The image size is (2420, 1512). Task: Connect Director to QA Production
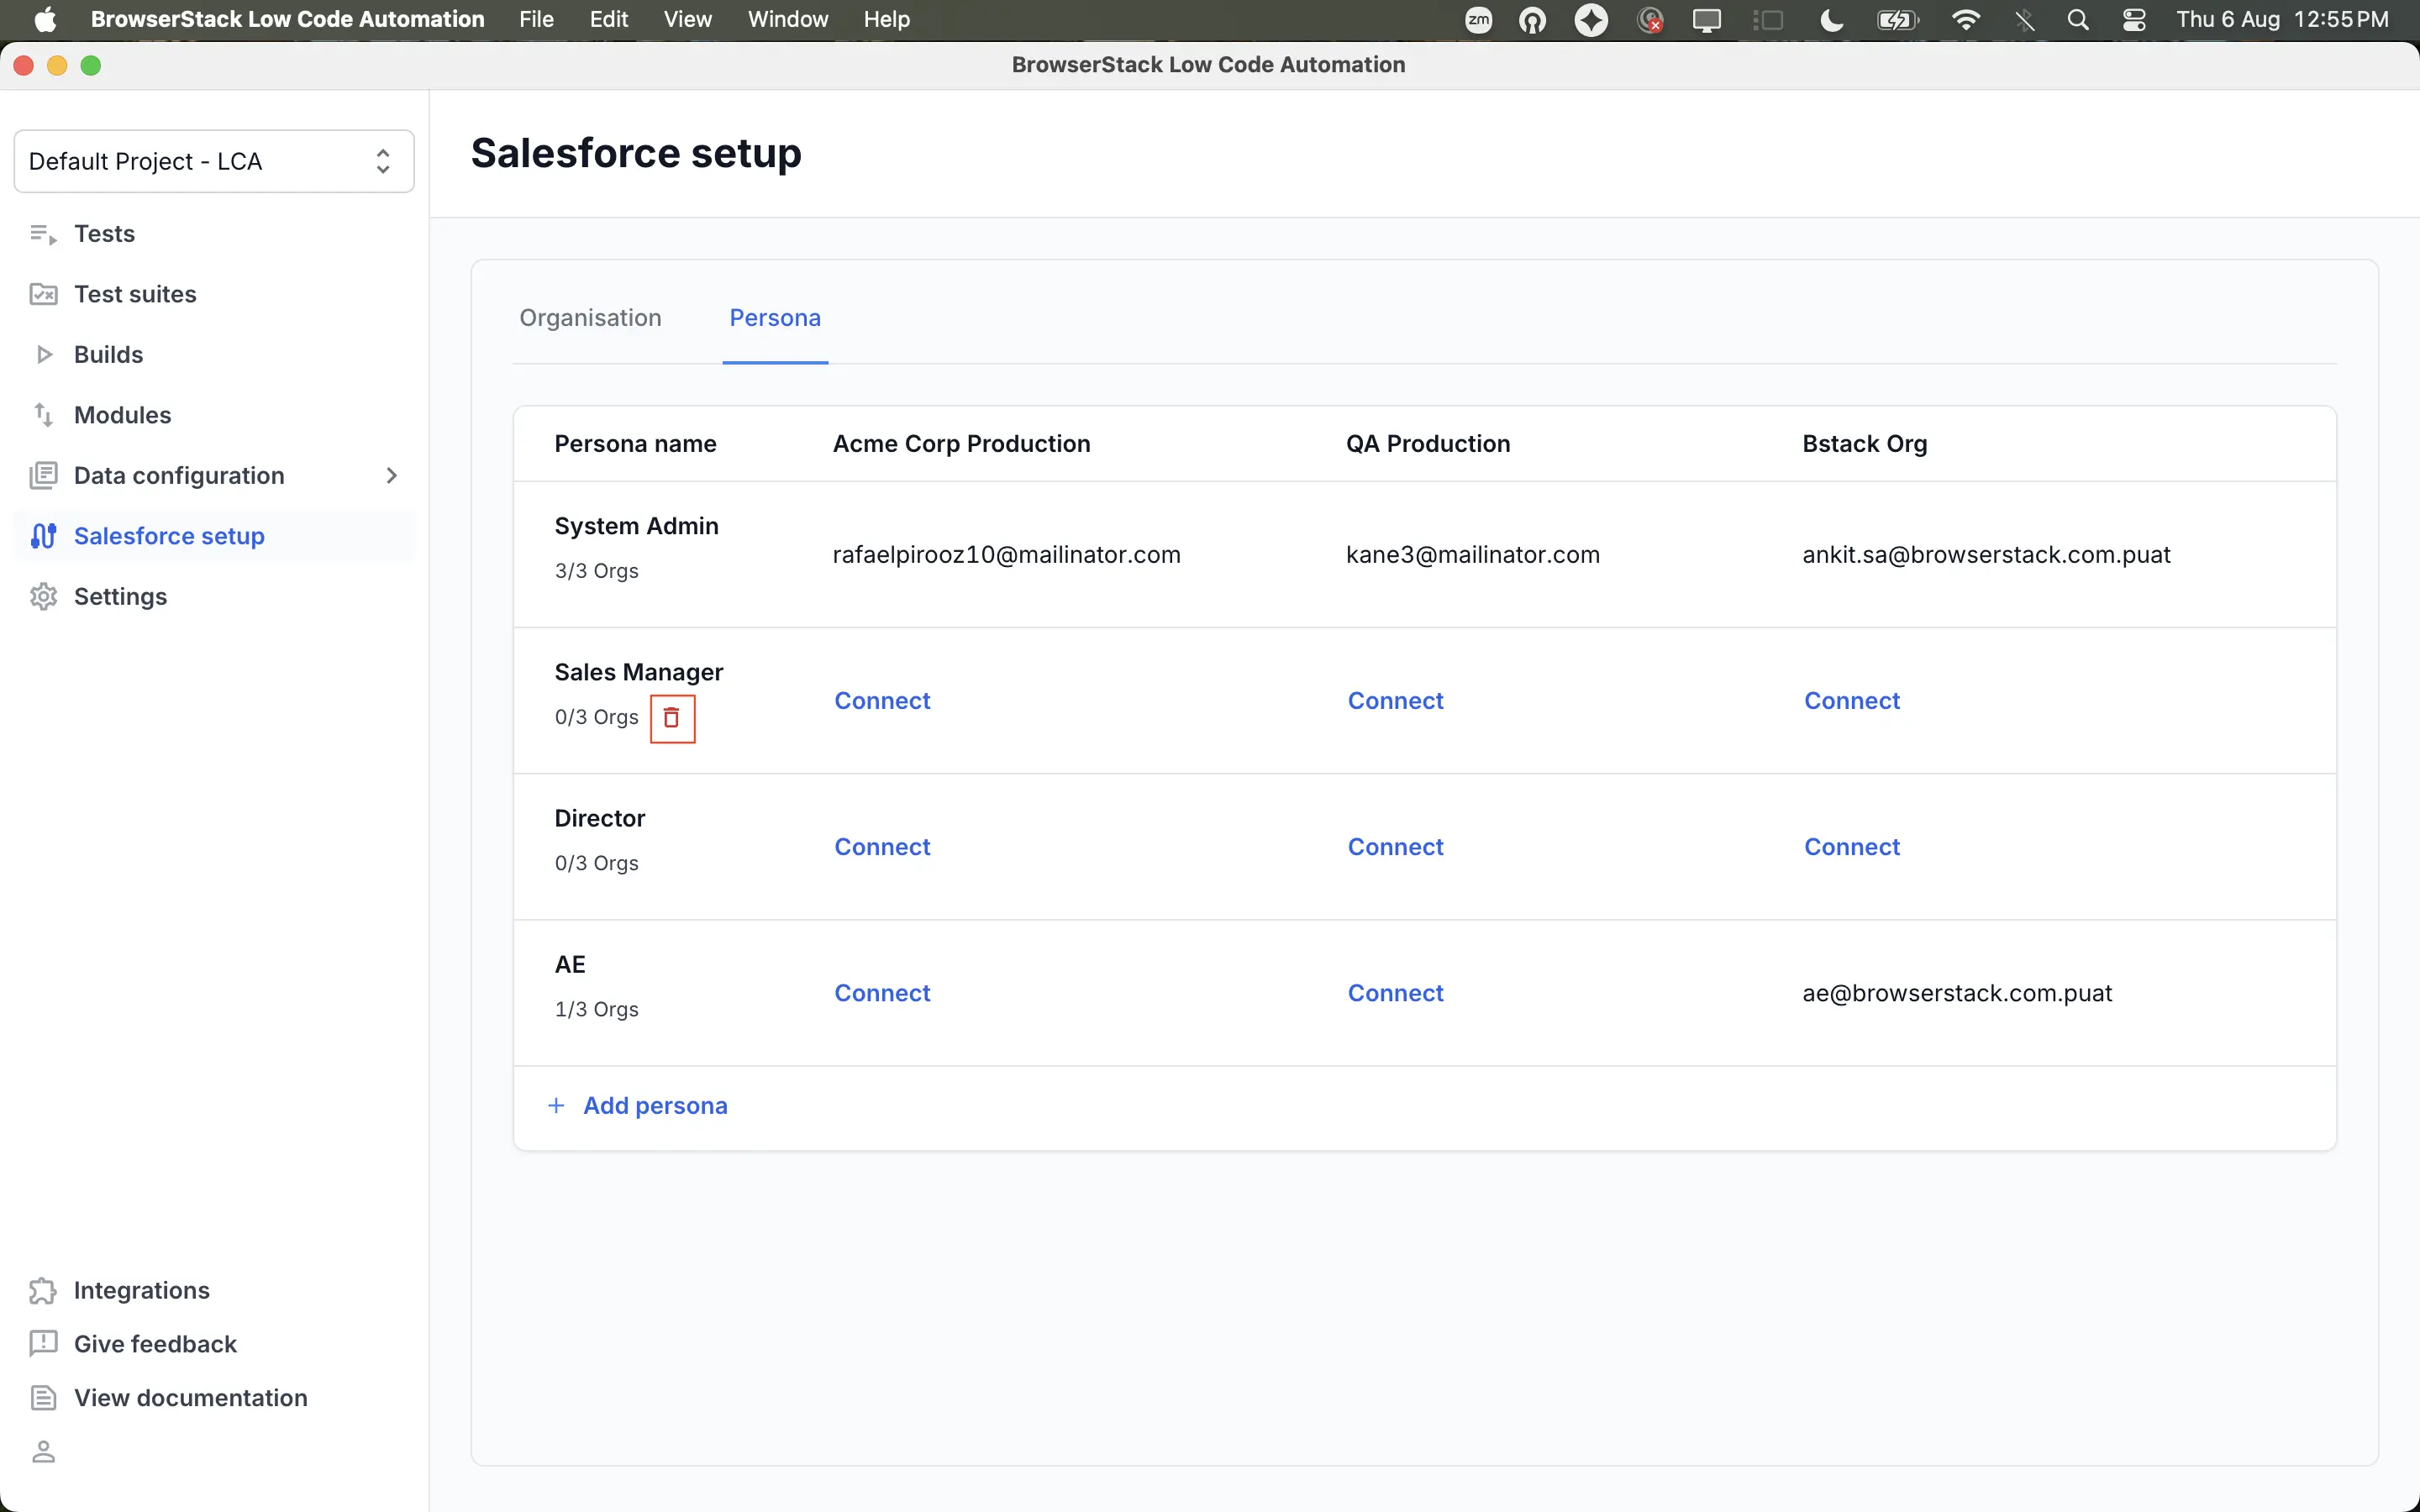click(x=1395, y=847)
